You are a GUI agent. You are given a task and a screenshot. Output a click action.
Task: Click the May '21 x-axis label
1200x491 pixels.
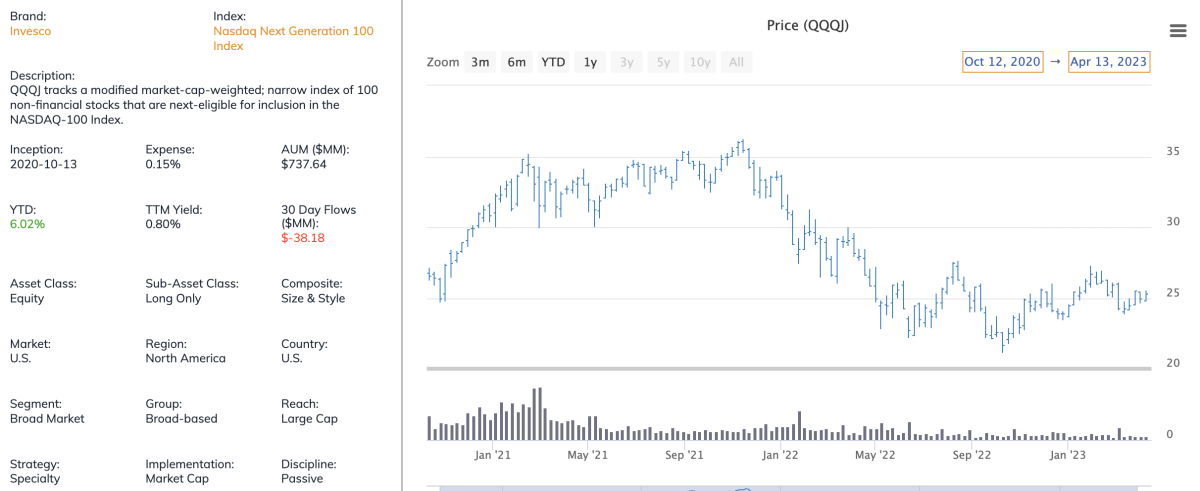coord(587,455)
